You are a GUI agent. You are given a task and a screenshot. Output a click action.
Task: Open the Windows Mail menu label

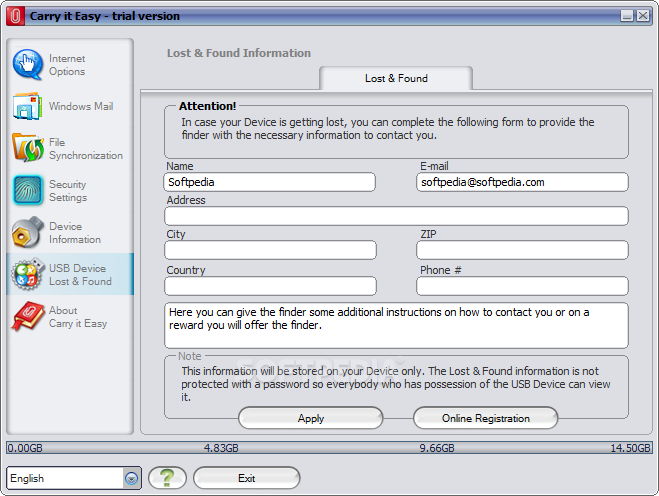(x=81, y=106)
